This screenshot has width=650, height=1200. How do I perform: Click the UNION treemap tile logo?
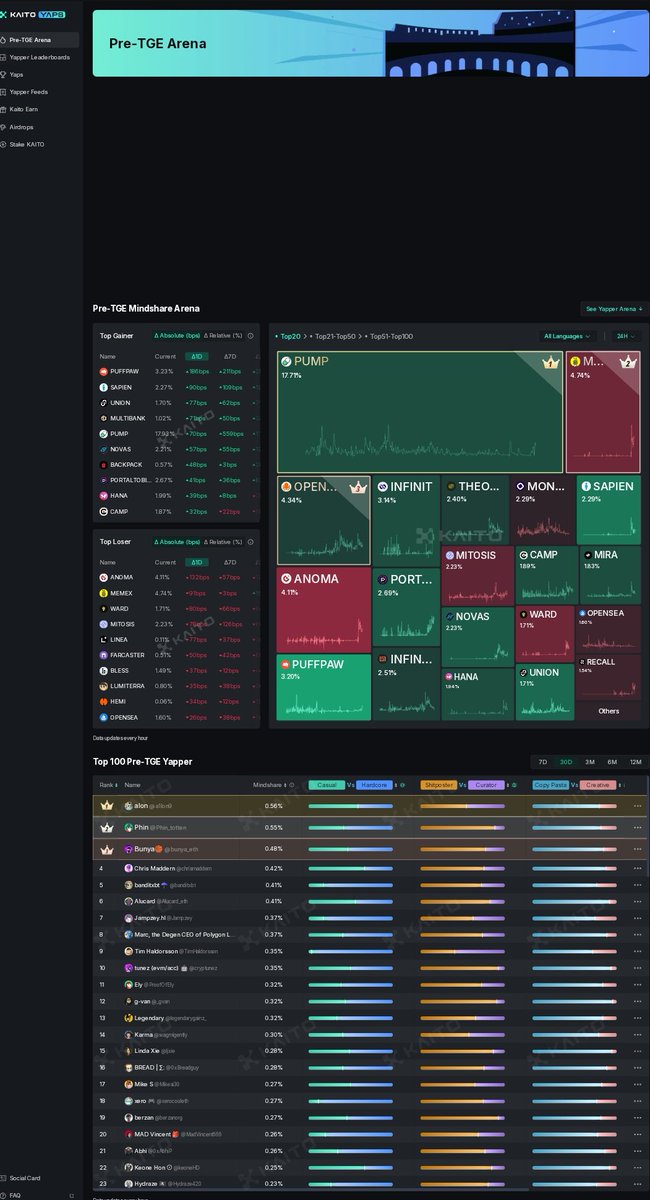click(x=524, y=673)
